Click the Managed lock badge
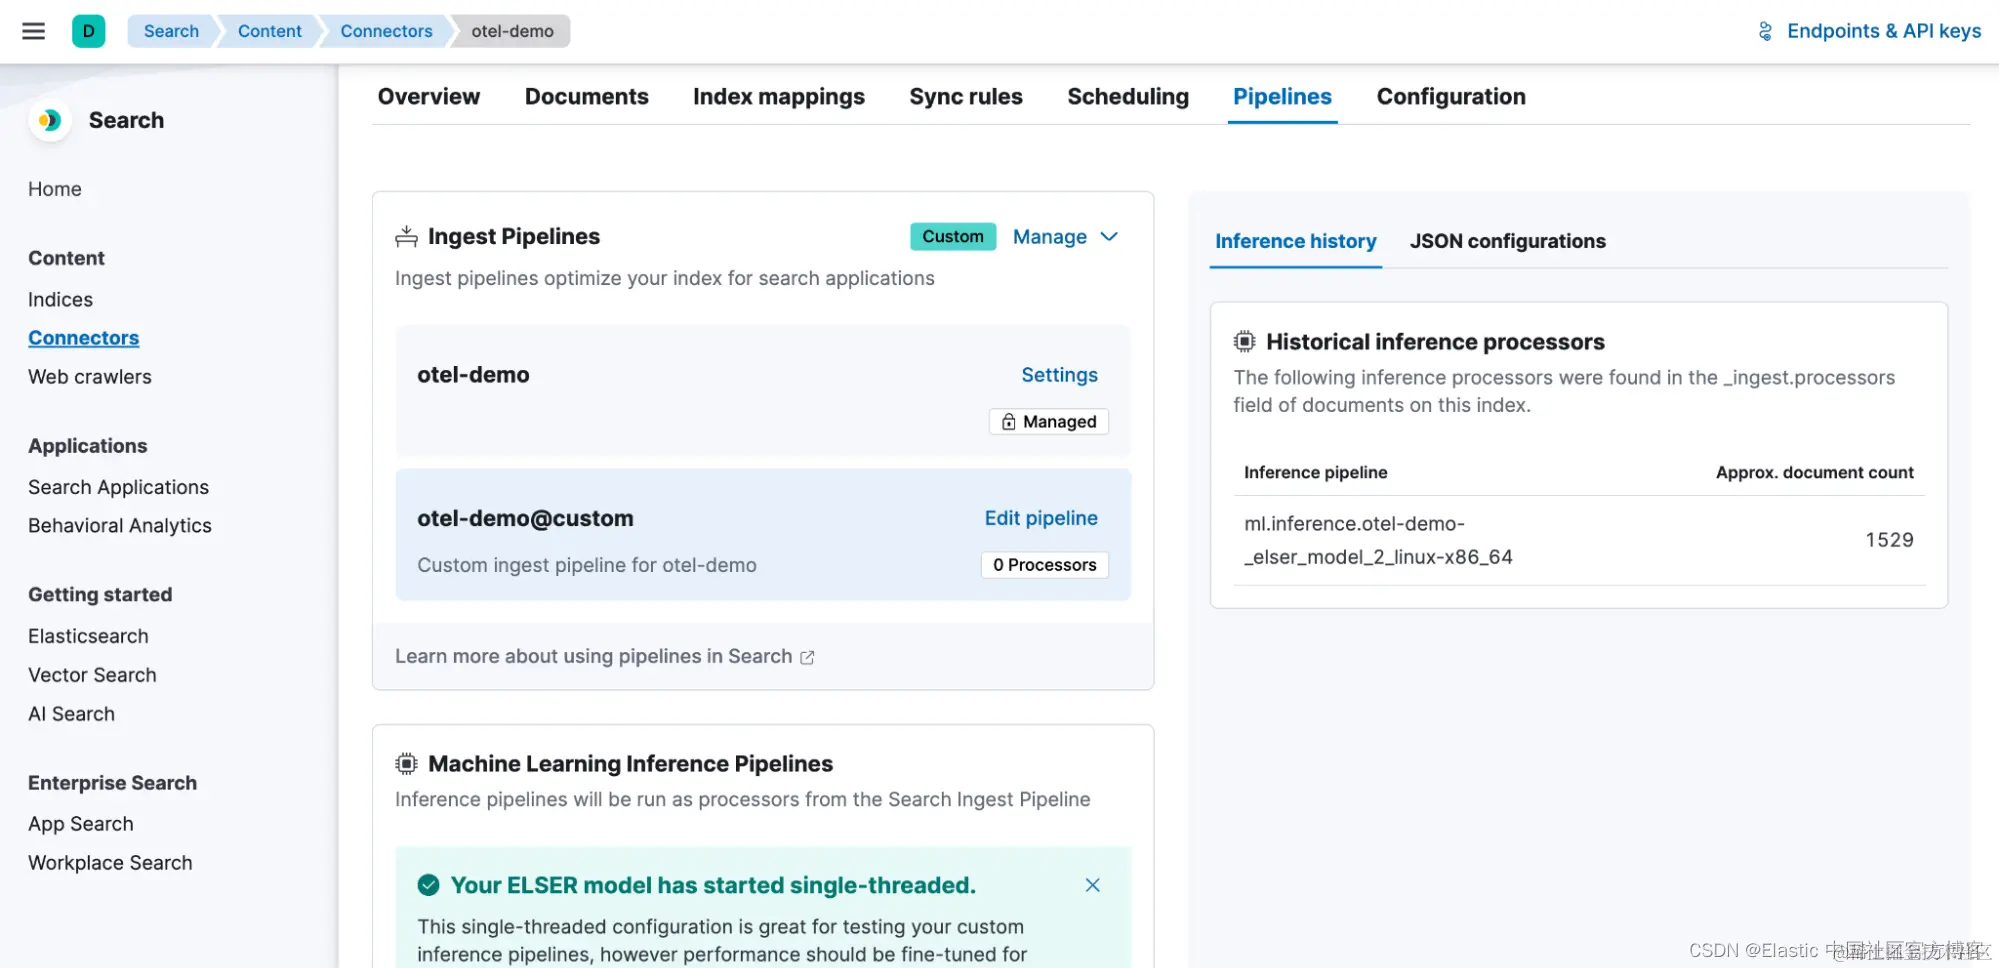 point(1048,422)
